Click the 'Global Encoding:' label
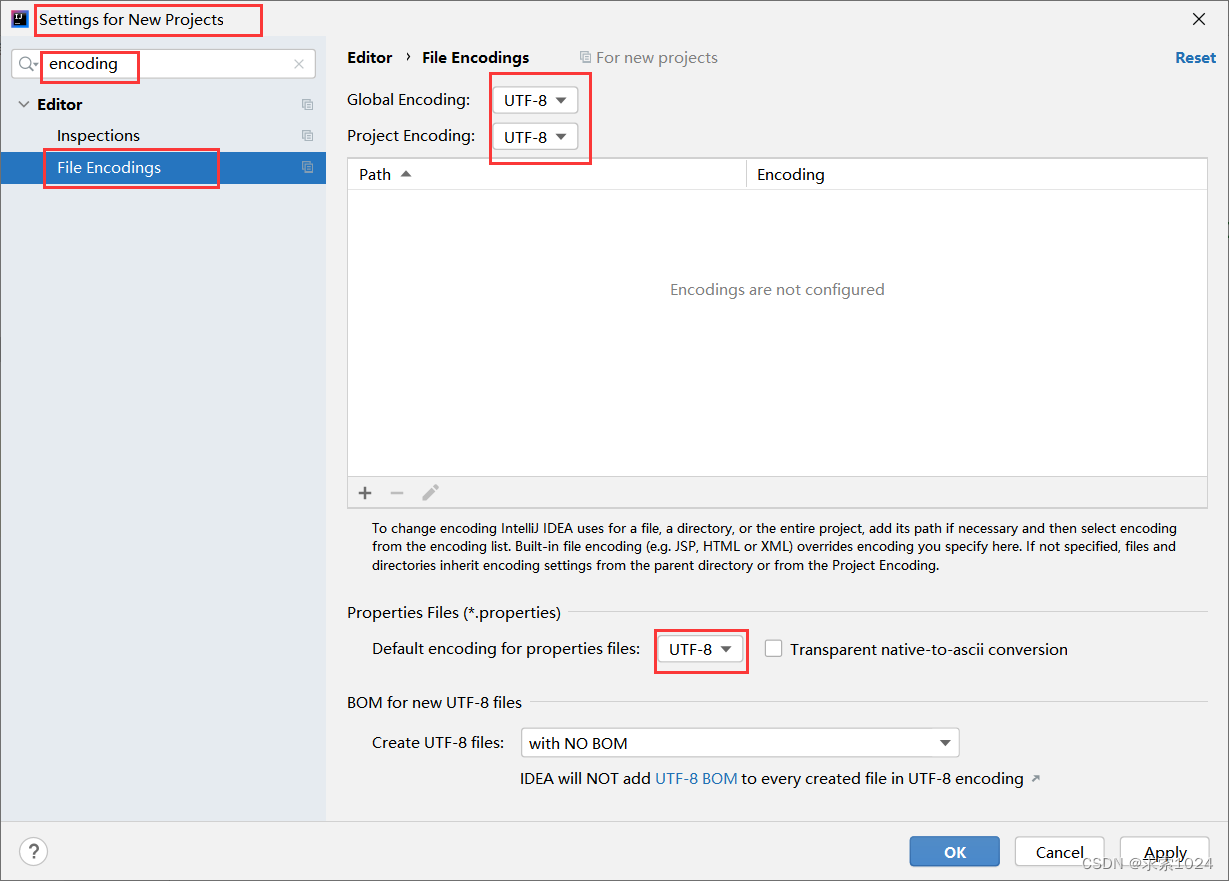This screenshot has height=881, width=1229. click(408, 100)
